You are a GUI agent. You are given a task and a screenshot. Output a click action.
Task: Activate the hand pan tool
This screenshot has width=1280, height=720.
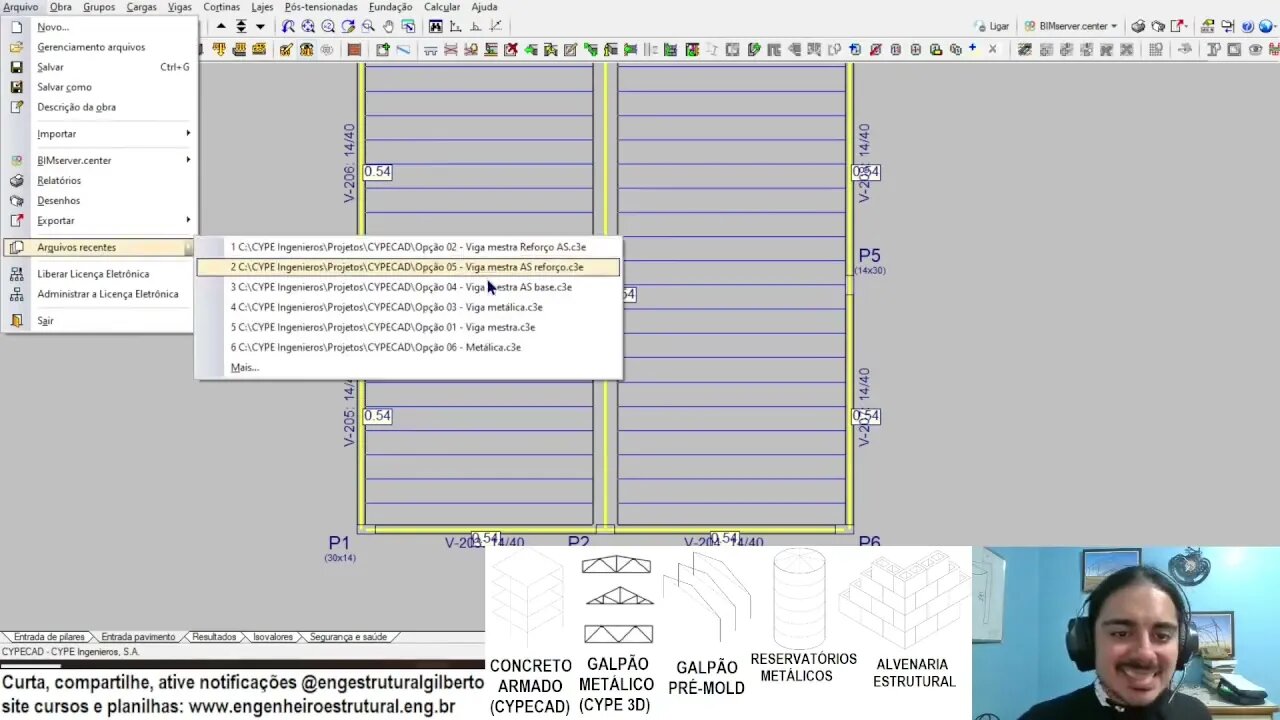click(388, 26)
